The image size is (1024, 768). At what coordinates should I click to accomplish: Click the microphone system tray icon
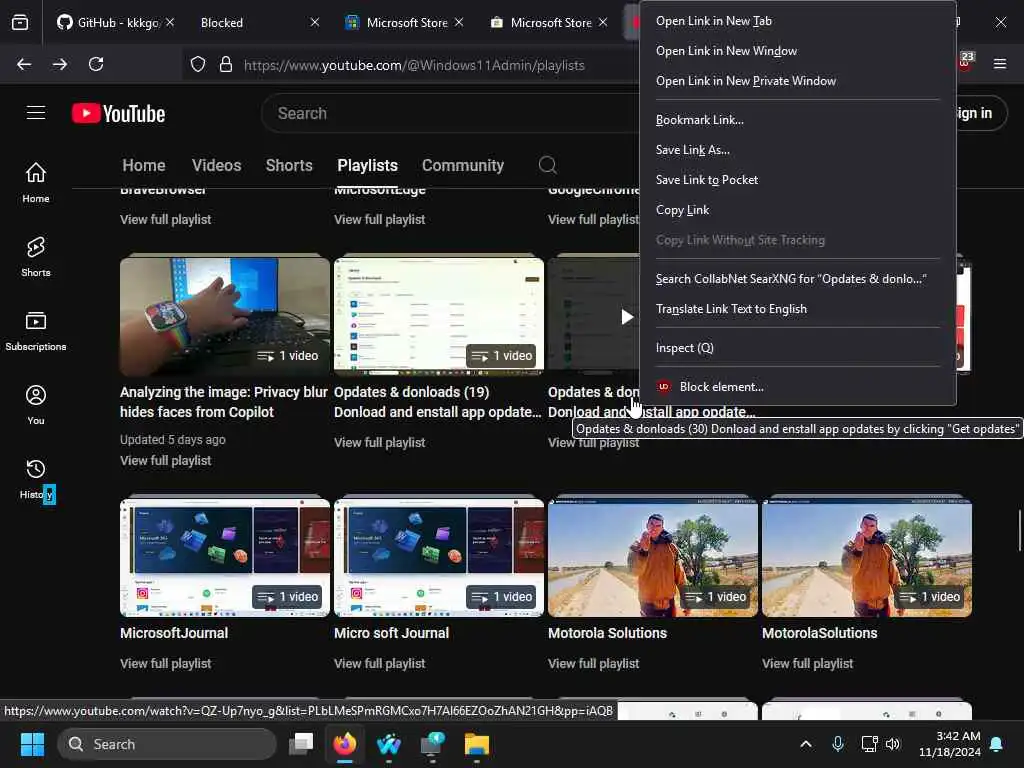click(838, 744)
